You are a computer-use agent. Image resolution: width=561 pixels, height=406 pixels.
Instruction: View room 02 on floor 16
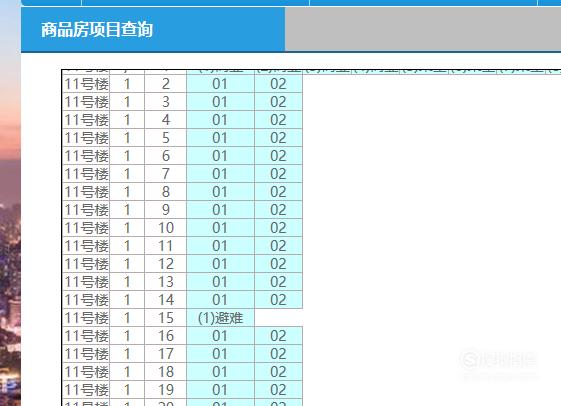pyautogui.click(x=278, y=336)
